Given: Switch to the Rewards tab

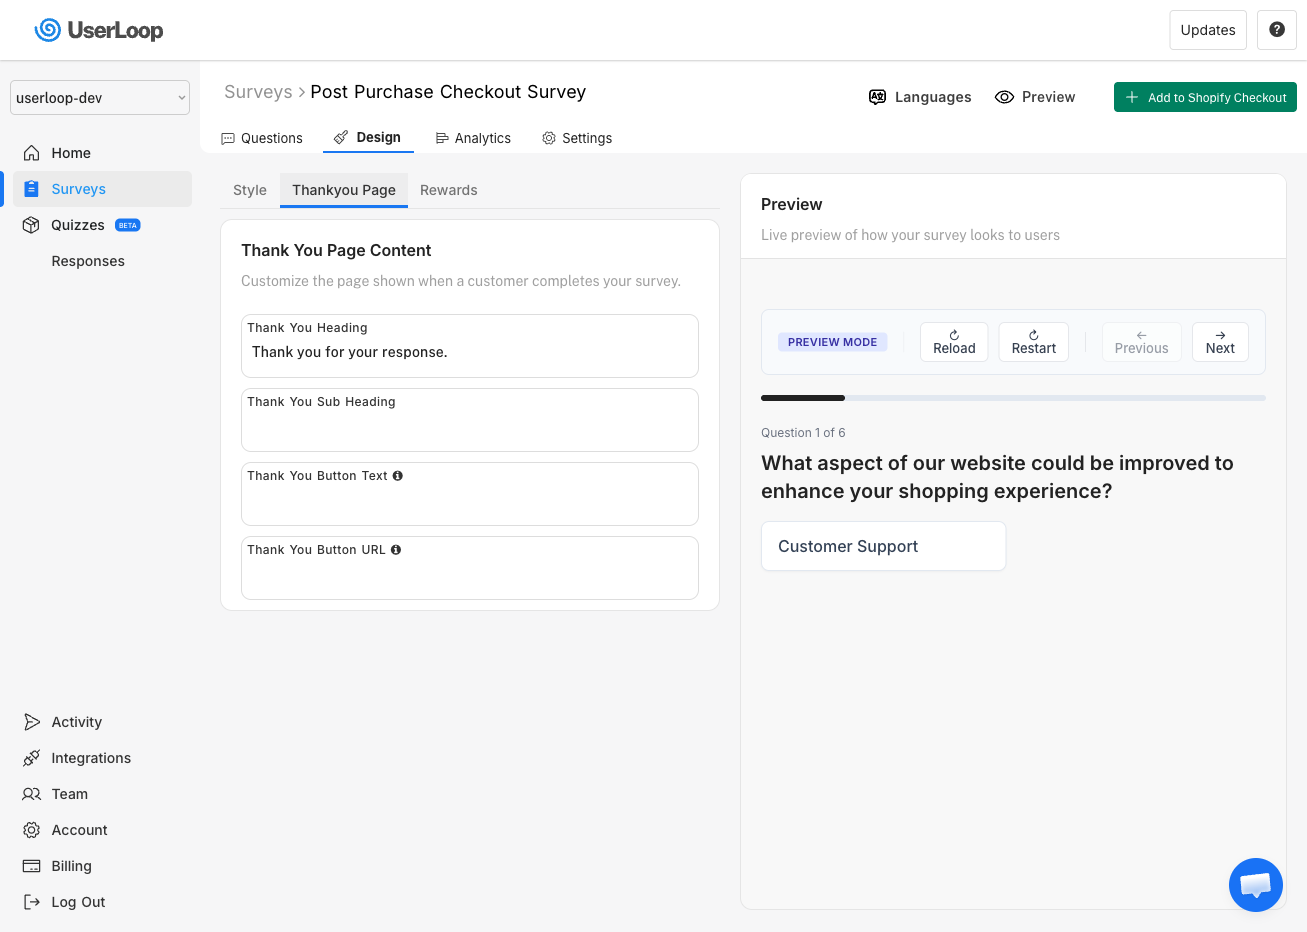Looking at the screenshot, I should tap(448, 190).
